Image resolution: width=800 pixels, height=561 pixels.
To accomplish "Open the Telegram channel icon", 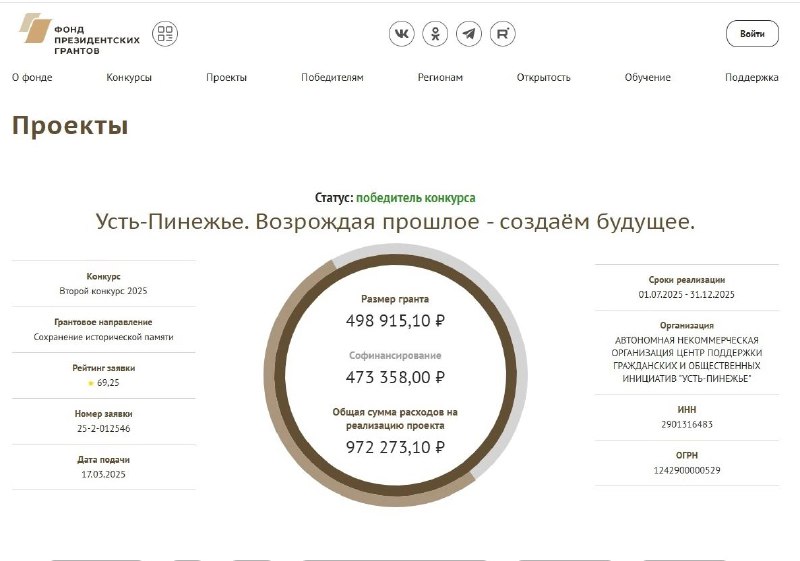I will pyautogui.click(x=469, y=34).
